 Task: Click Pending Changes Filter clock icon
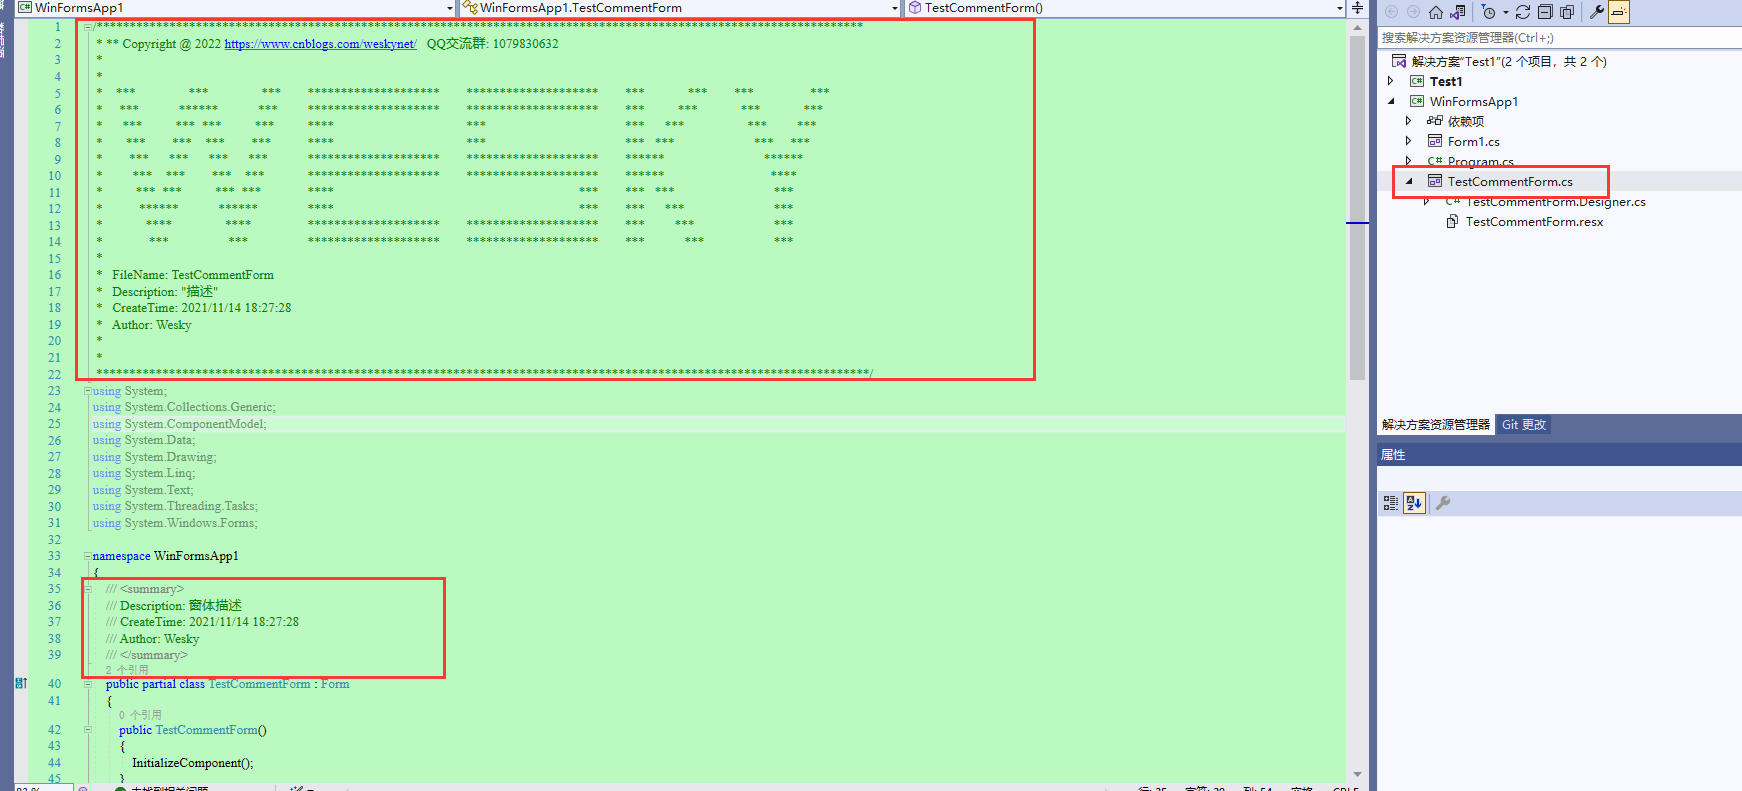(x=1488, y=12)
